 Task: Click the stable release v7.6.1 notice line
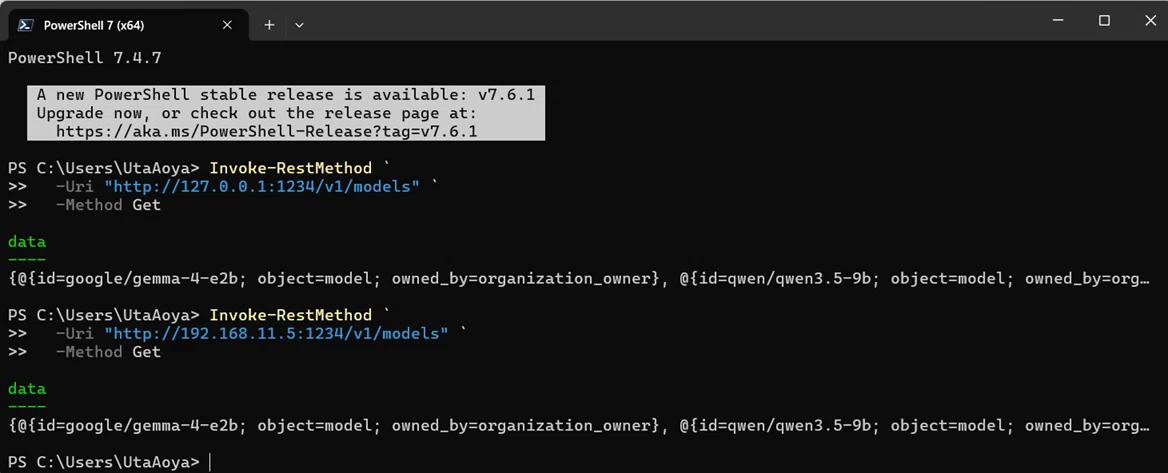click(x=285, y=95)
